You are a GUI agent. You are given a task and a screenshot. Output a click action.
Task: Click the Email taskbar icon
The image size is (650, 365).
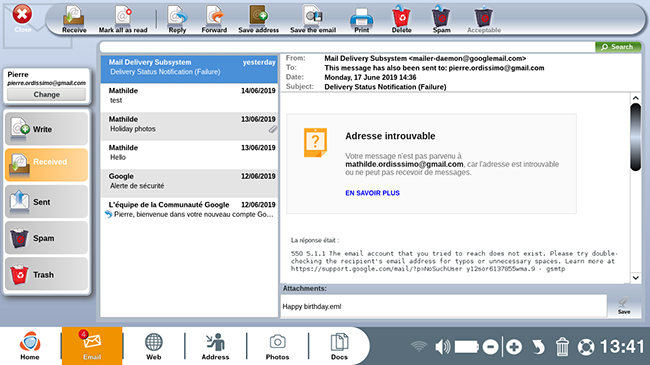click(92, 346)
